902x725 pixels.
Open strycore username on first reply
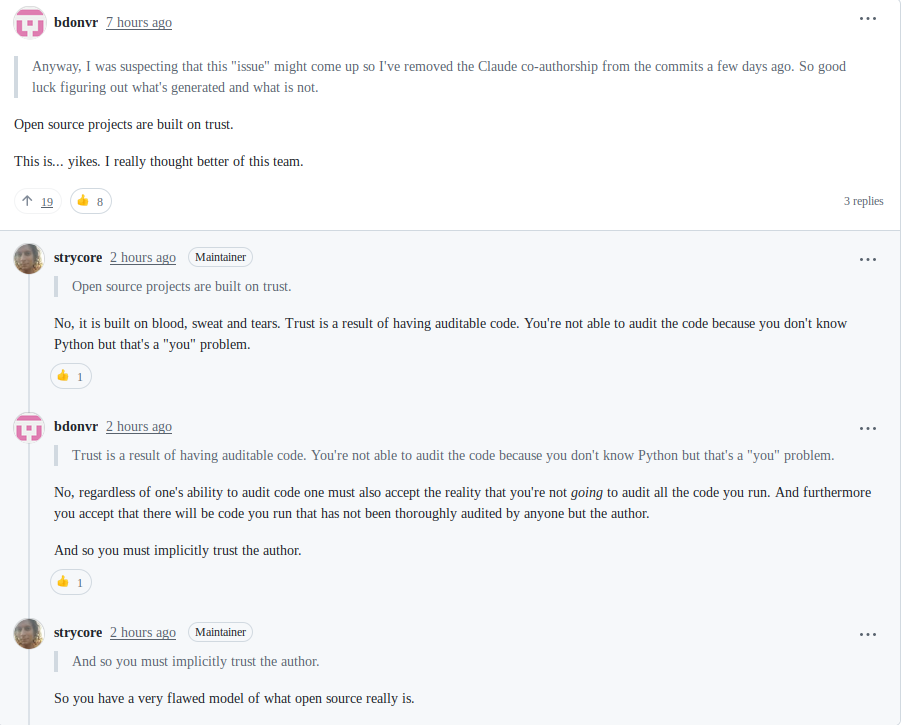pyautogui.click(x=78, y=257)
